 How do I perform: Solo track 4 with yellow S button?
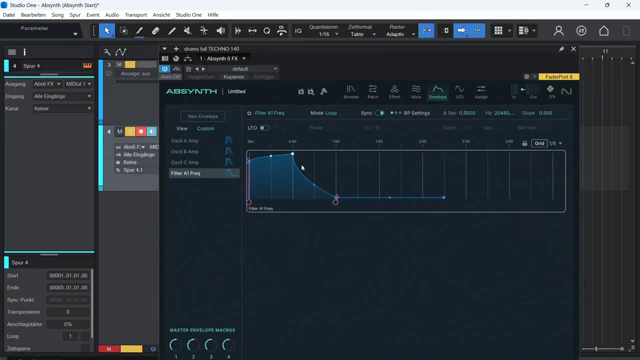coord(130,131)
